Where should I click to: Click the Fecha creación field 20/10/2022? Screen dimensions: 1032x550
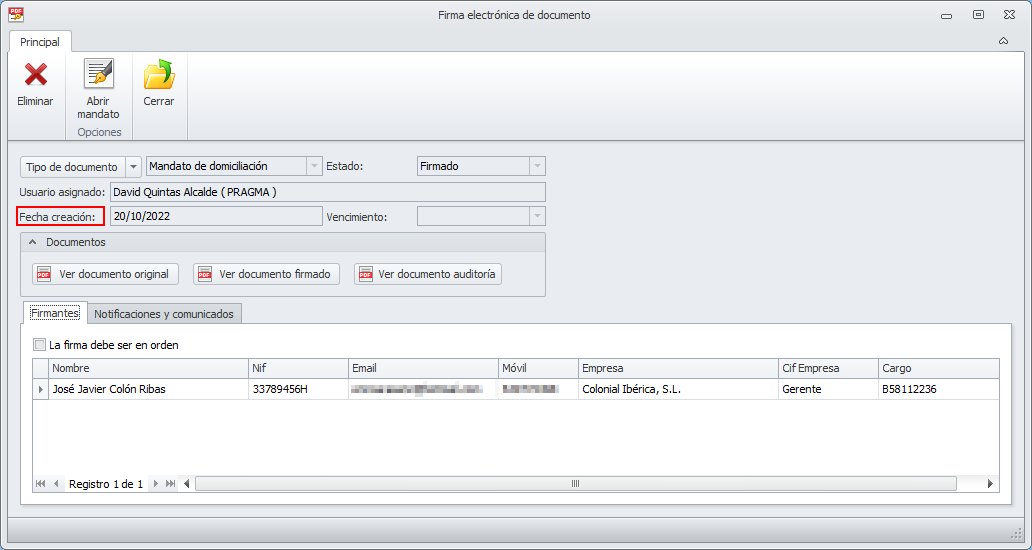(x=216, y=216)
